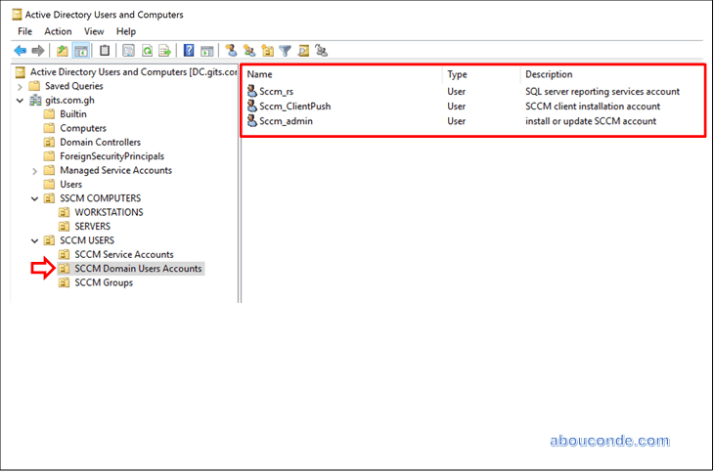This screenshot has height=472, width=714.
Task: Collapse the SCCM USERS organizational unit
Action: (x=36, y=240)
